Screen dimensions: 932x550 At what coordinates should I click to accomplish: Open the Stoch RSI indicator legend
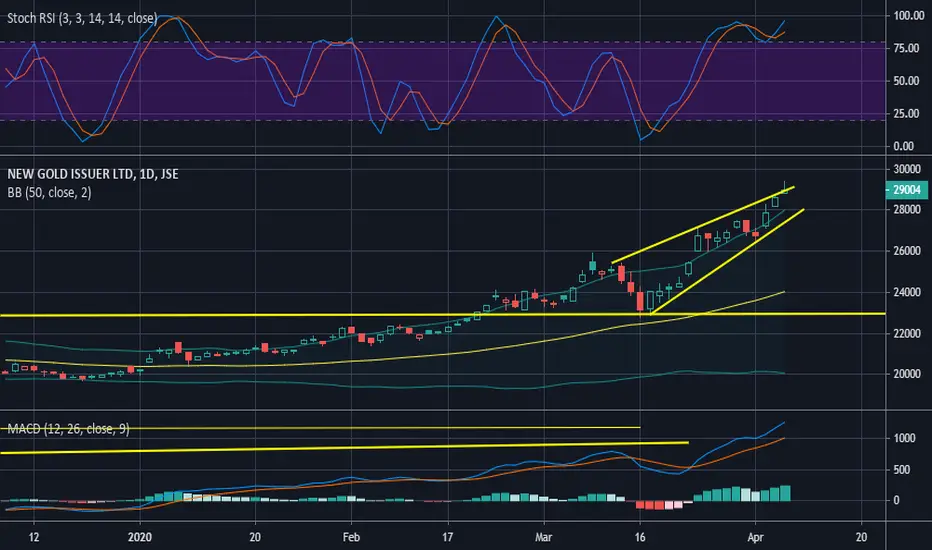point(82,18)
